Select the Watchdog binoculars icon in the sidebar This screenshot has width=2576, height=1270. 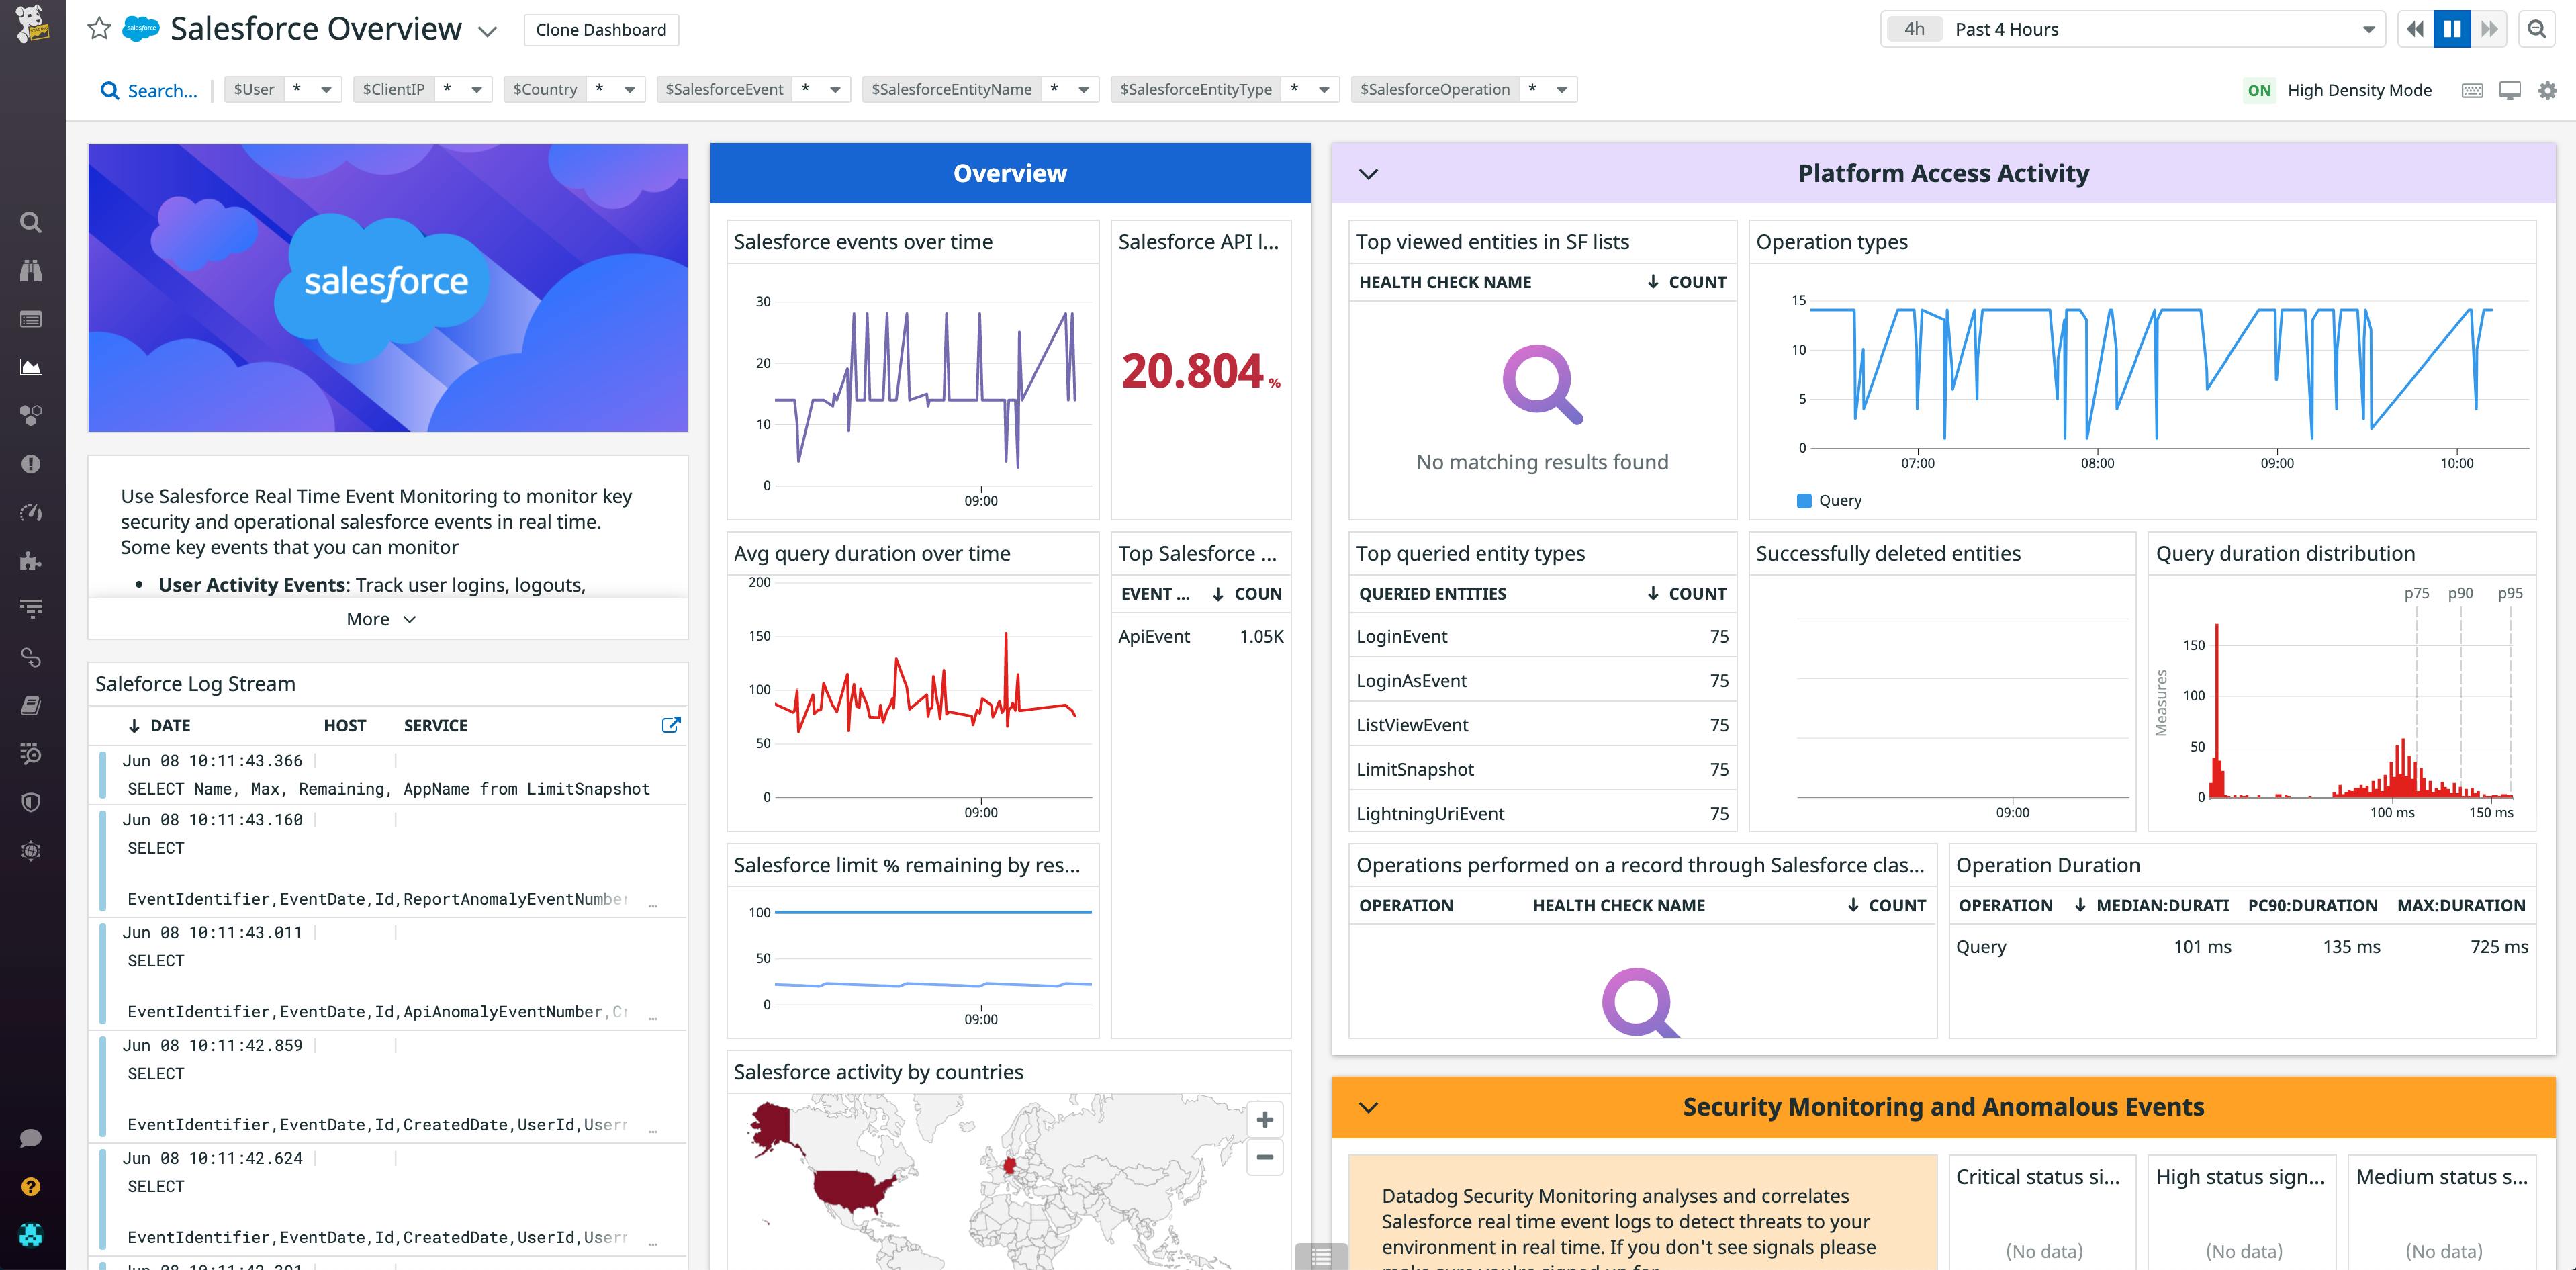pyautogui.click(x=30, y=270)
